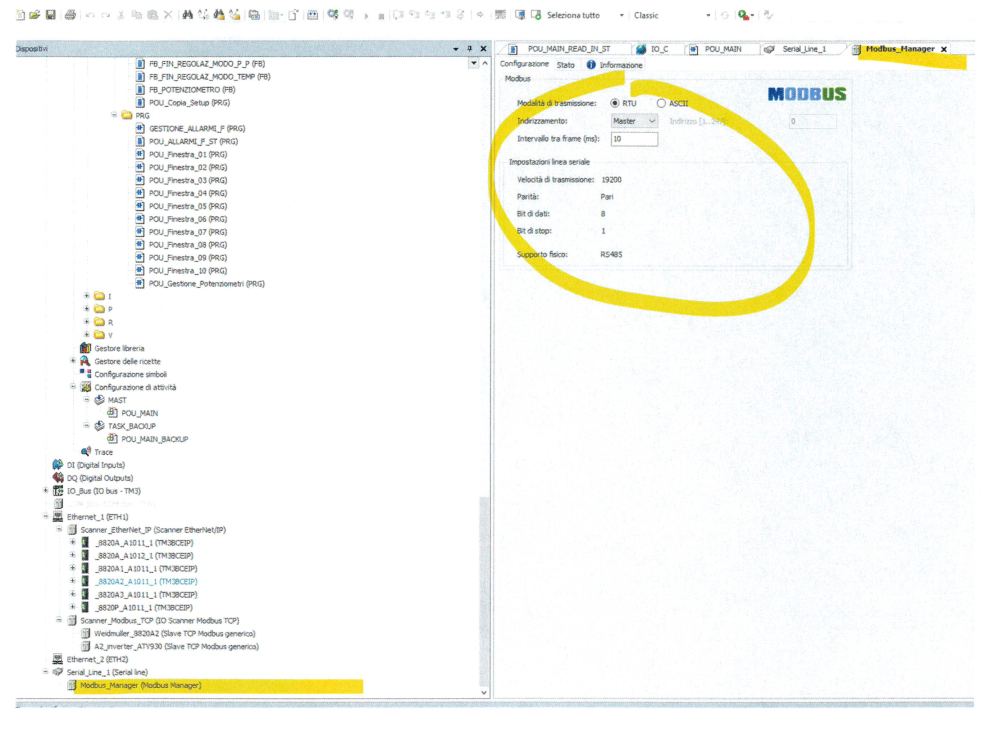The image size is (994, 736).
Task: Click the Gestore libreria icon
Action: [x=85, y=348]
